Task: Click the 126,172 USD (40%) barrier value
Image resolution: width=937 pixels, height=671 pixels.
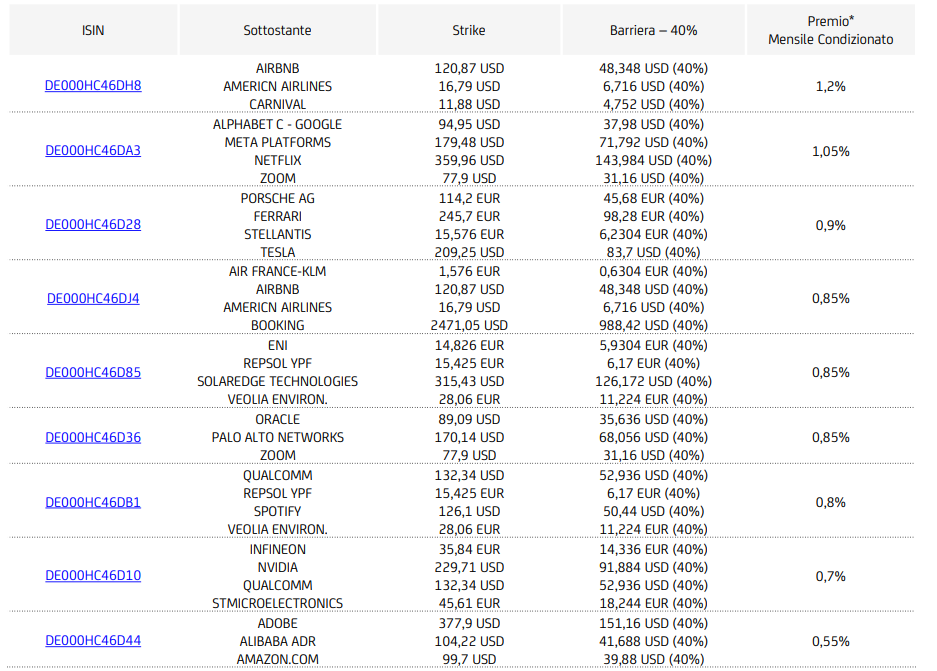Action: point(653,381)
